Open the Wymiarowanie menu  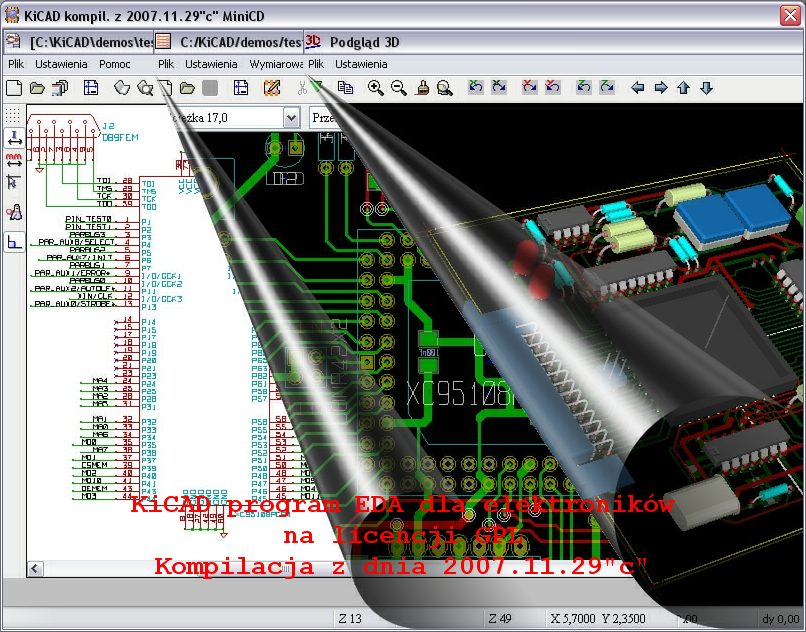(276, 64)
